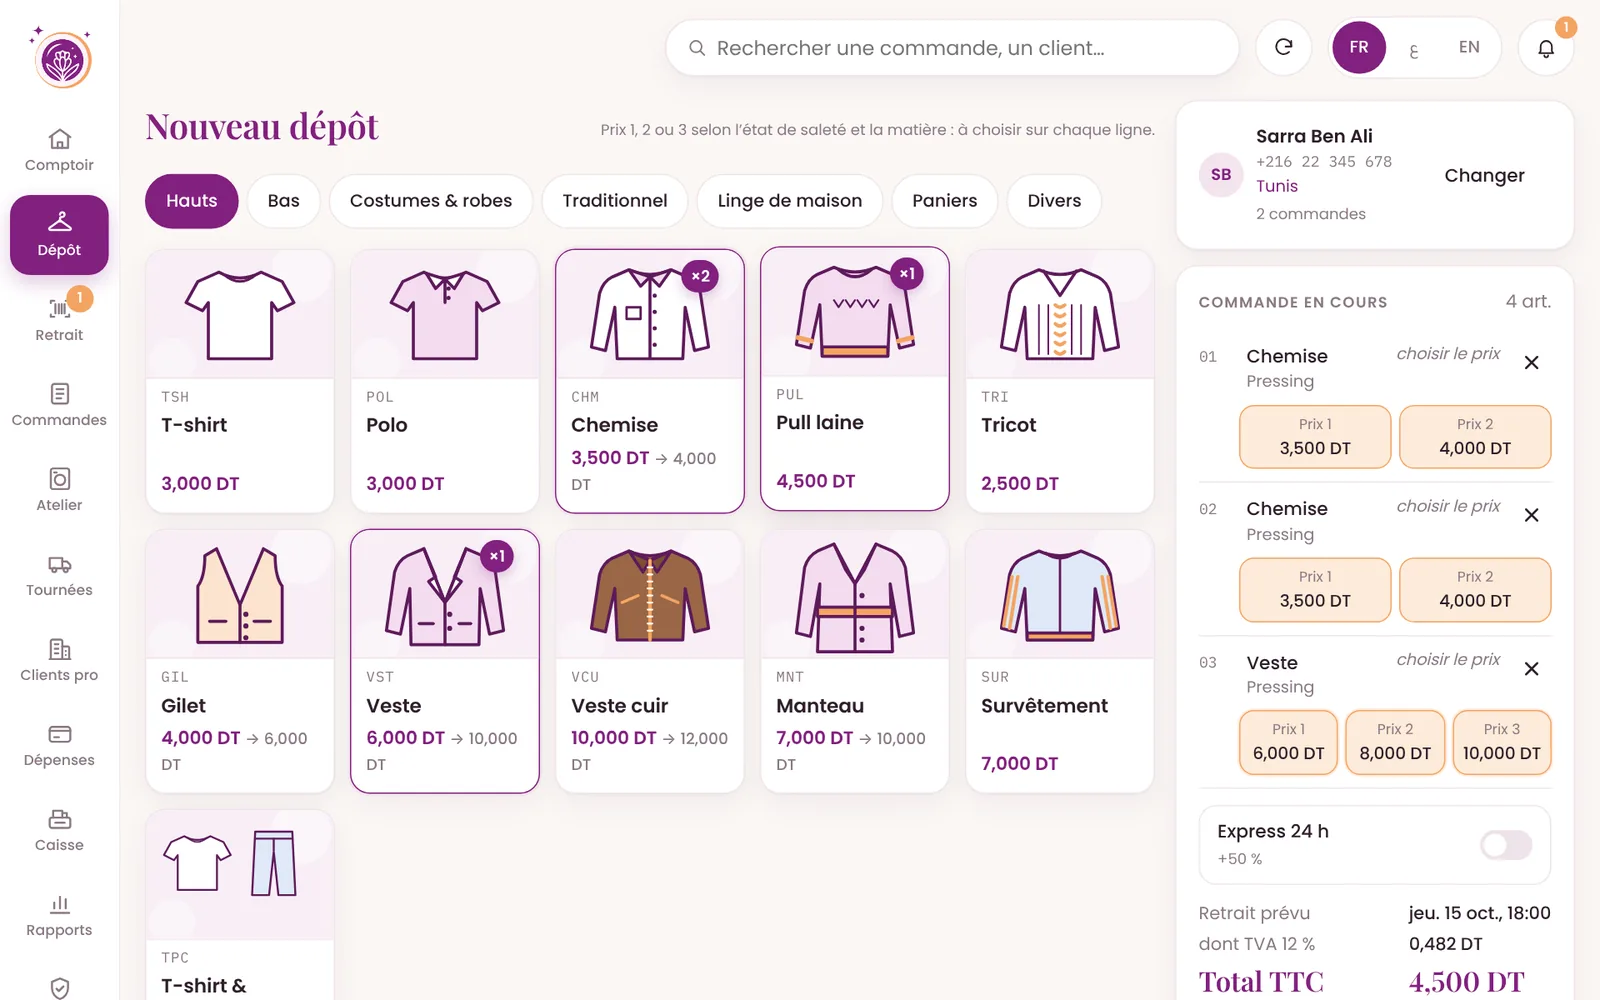Screen dimensions: 1600x1000
Task: Remove order line 01 Chemise
Action: (x=1531, y=362)
